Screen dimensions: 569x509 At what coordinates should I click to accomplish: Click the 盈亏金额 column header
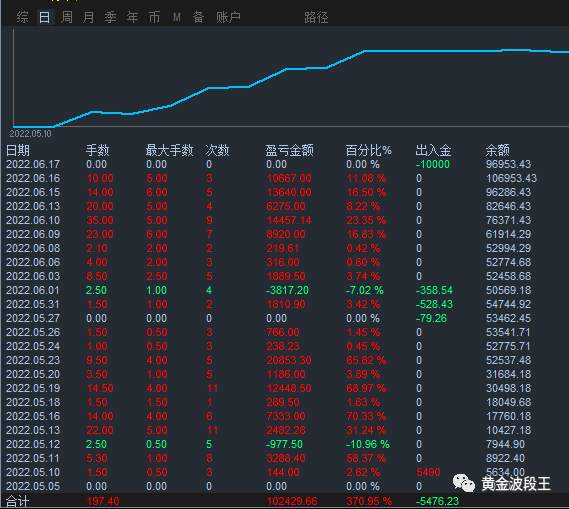coord(289,150)
